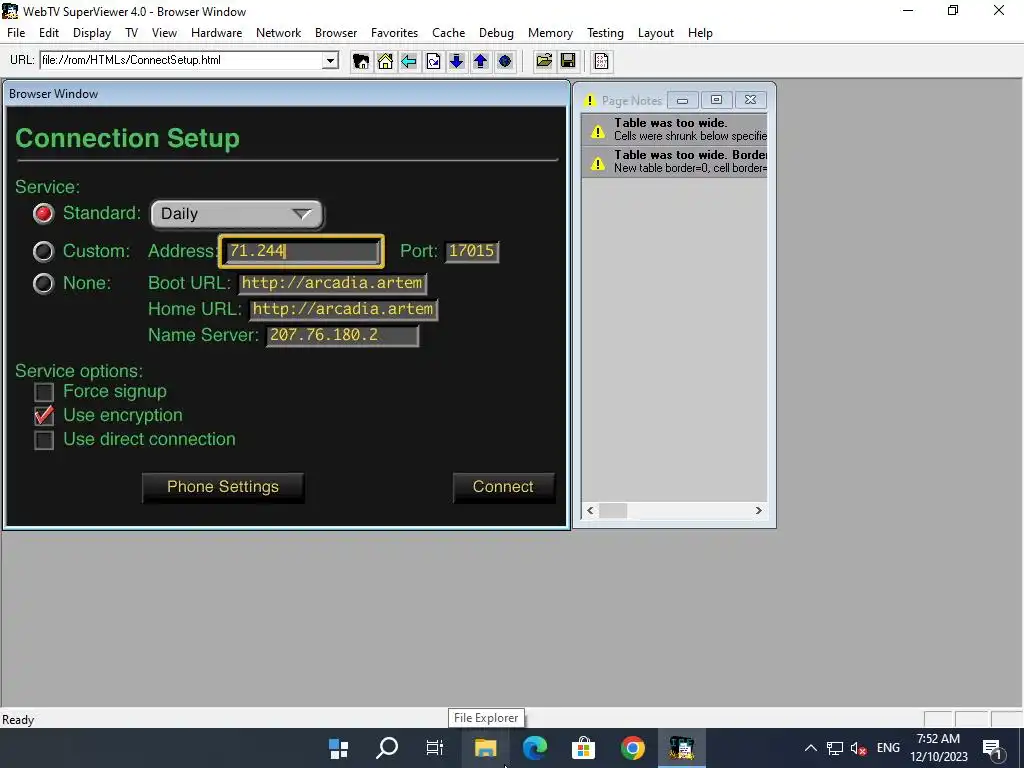Enable the Force signup checkbox
Image resolution: width=1024 pixels, height=768 pixels.
pyautogui.click(x=44, y=392)
